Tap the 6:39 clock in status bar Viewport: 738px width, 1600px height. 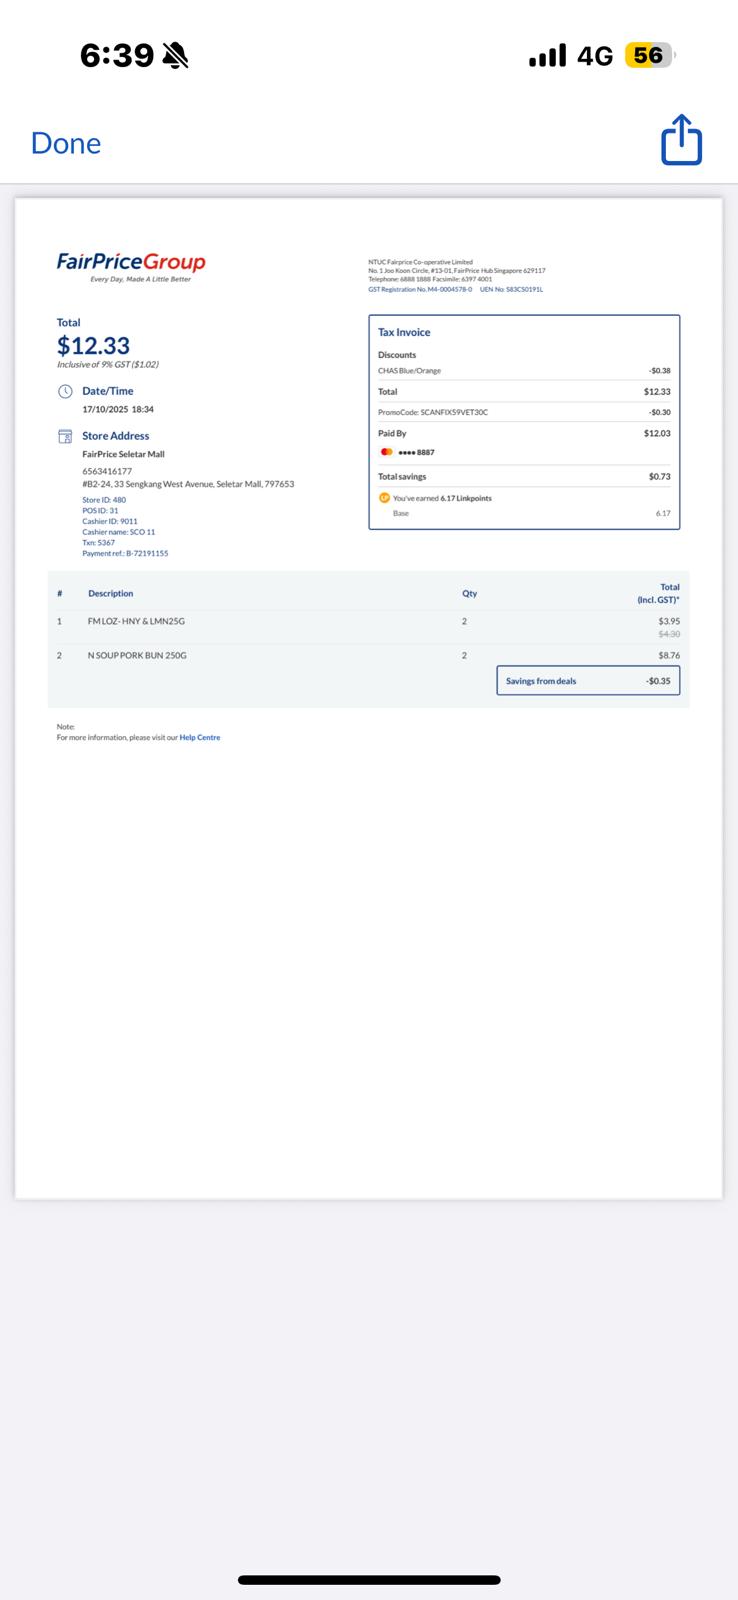[x=117, y=56]
